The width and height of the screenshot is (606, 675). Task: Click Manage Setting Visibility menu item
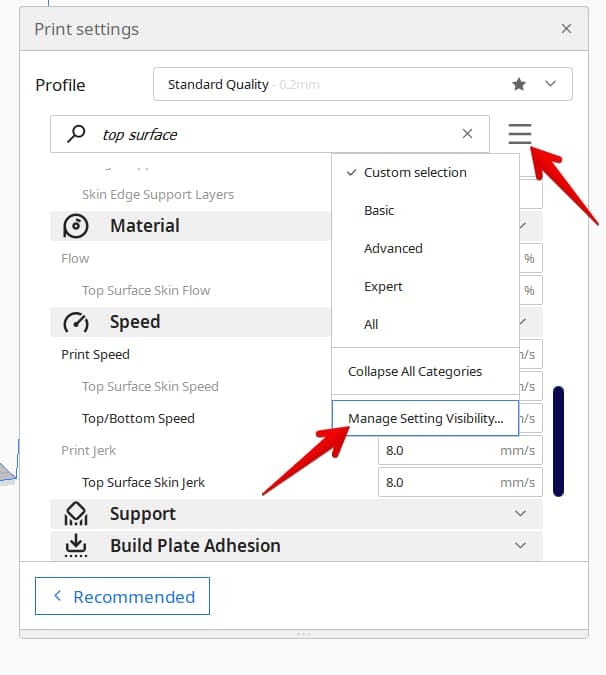tap(425, 418)
